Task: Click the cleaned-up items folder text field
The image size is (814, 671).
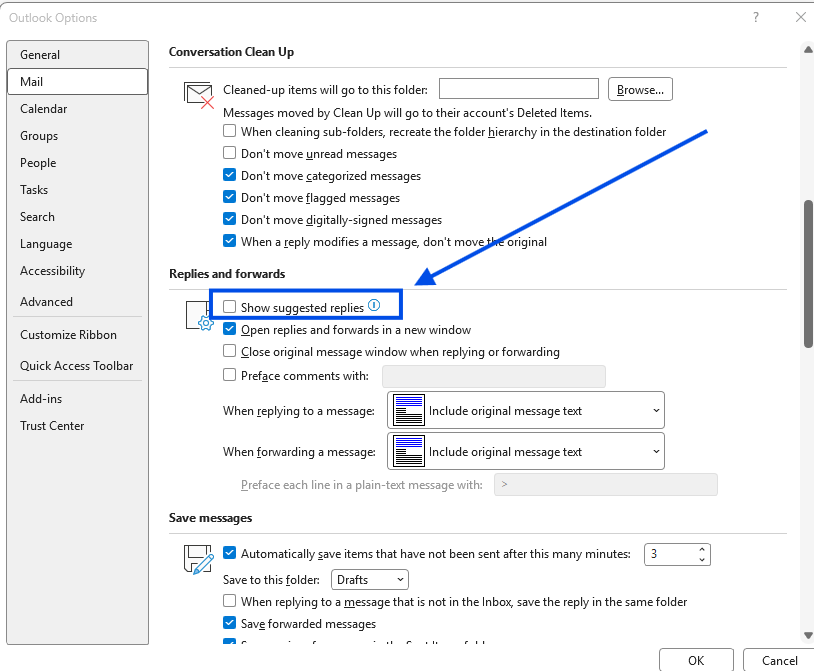Action: 519,89
